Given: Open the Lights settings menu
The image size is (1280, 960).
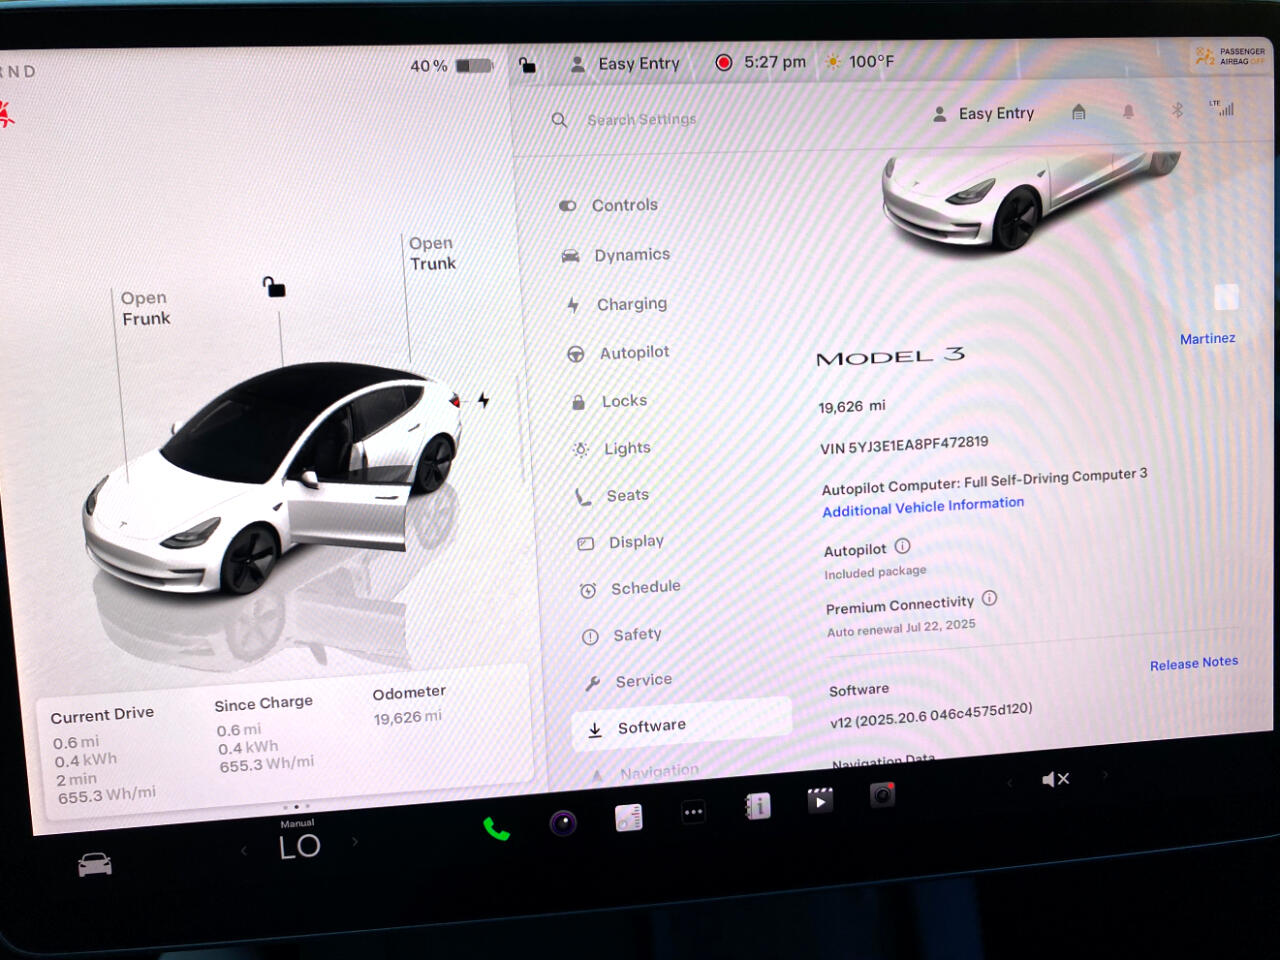Looking at the screenshot, I should (x=612, y=449).
